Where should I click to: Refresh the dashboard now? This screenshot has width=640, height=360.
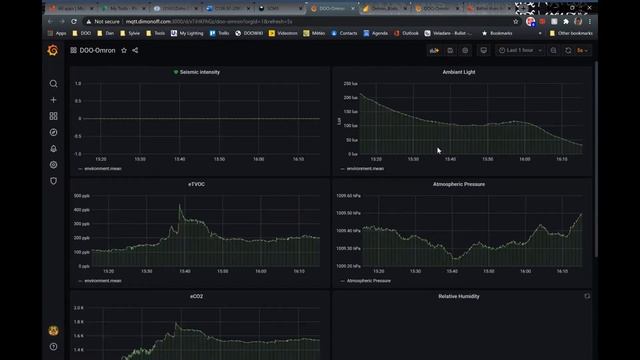point(568,50)
